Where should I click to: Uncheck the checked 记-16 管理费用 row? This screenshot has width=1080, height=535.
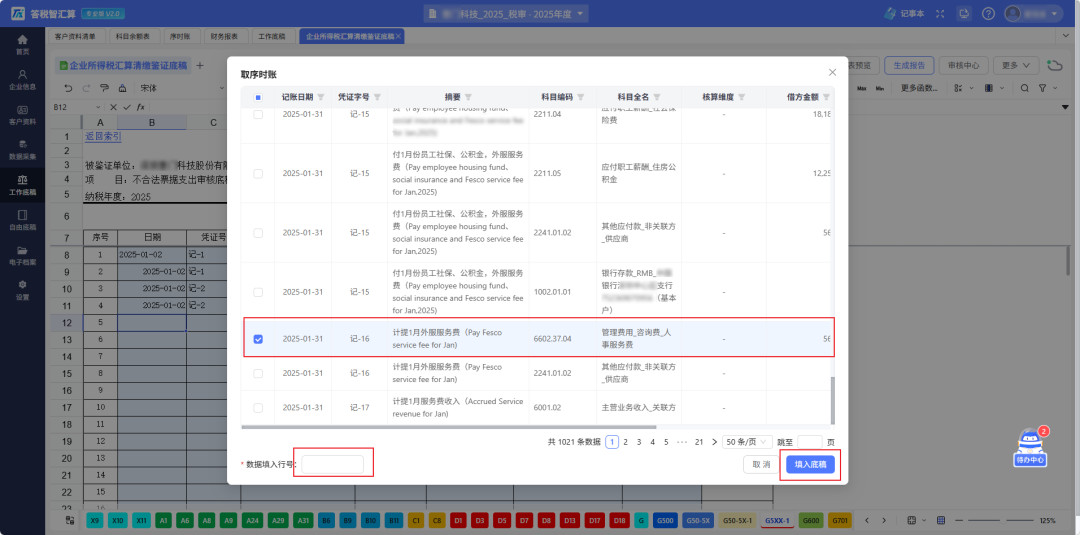tap(258, 339)
